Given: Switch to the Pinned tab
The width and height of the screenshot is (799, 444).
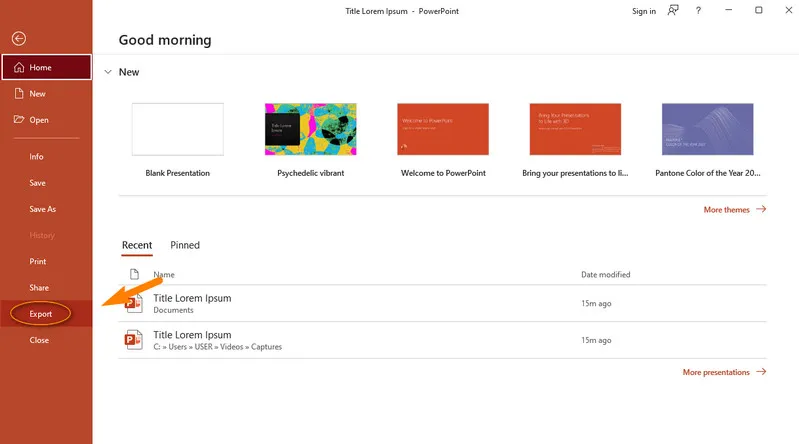Looking at the screenshot, I should 185,245.
